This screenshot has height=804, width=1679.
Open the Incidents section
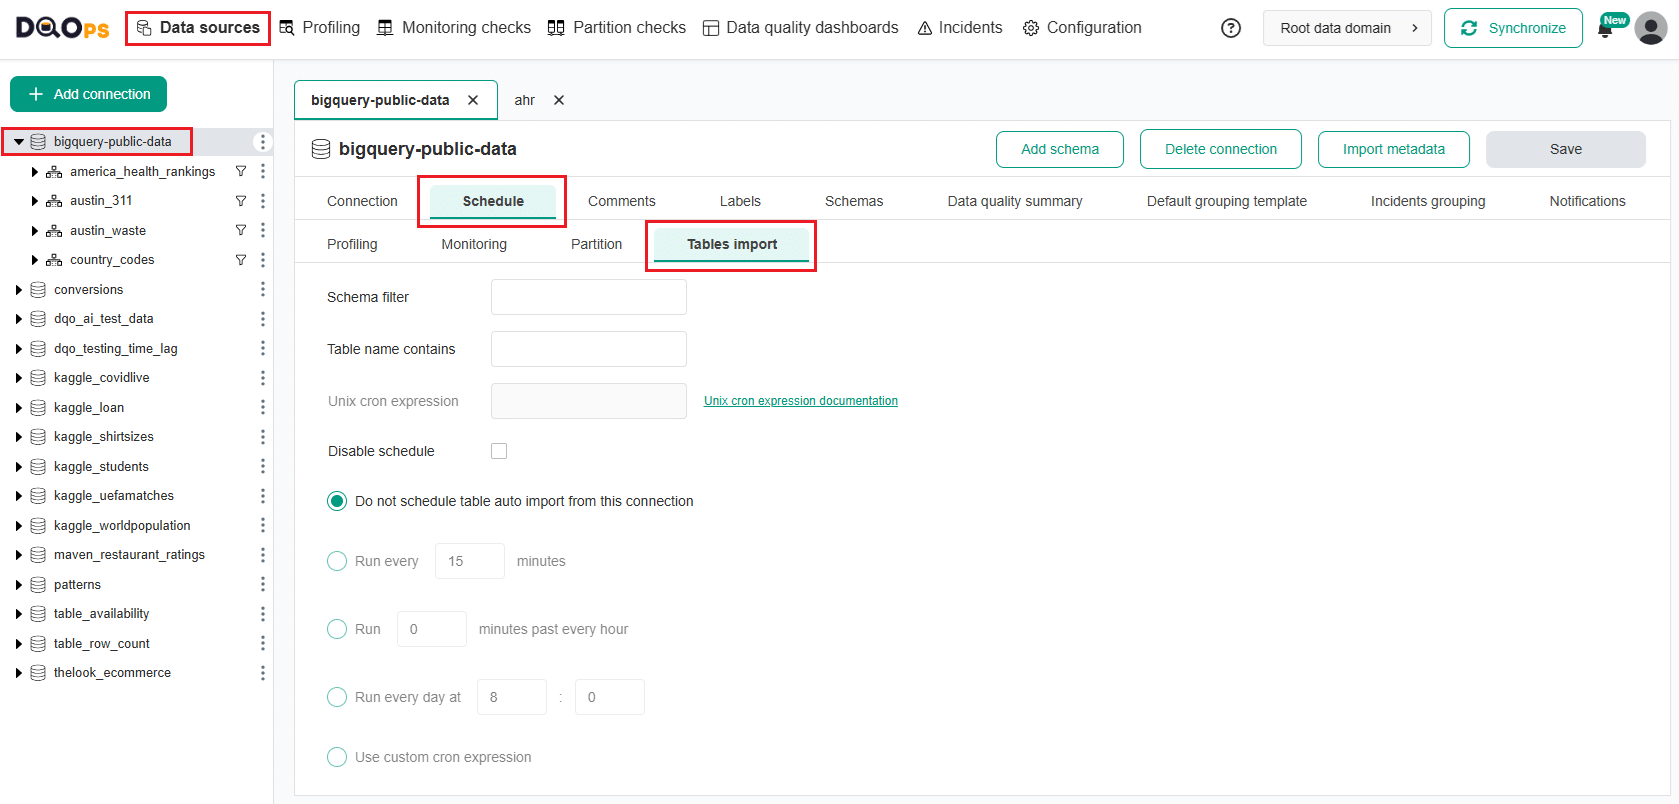[x=960, y=28]
